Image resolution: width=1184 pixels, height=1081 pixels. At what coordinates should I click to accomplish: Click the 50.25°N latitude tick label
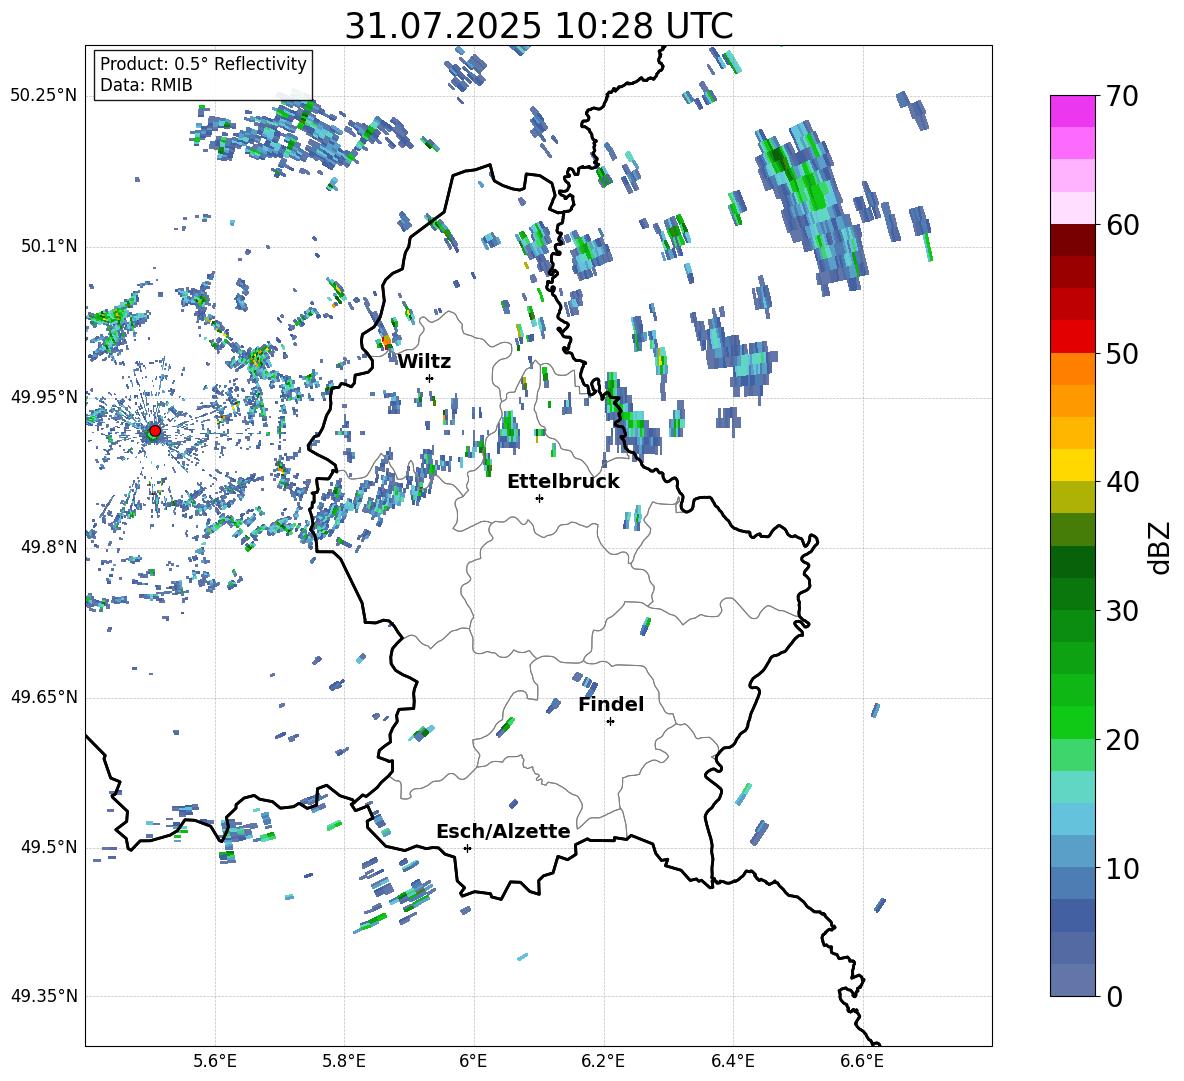[44, 96]
